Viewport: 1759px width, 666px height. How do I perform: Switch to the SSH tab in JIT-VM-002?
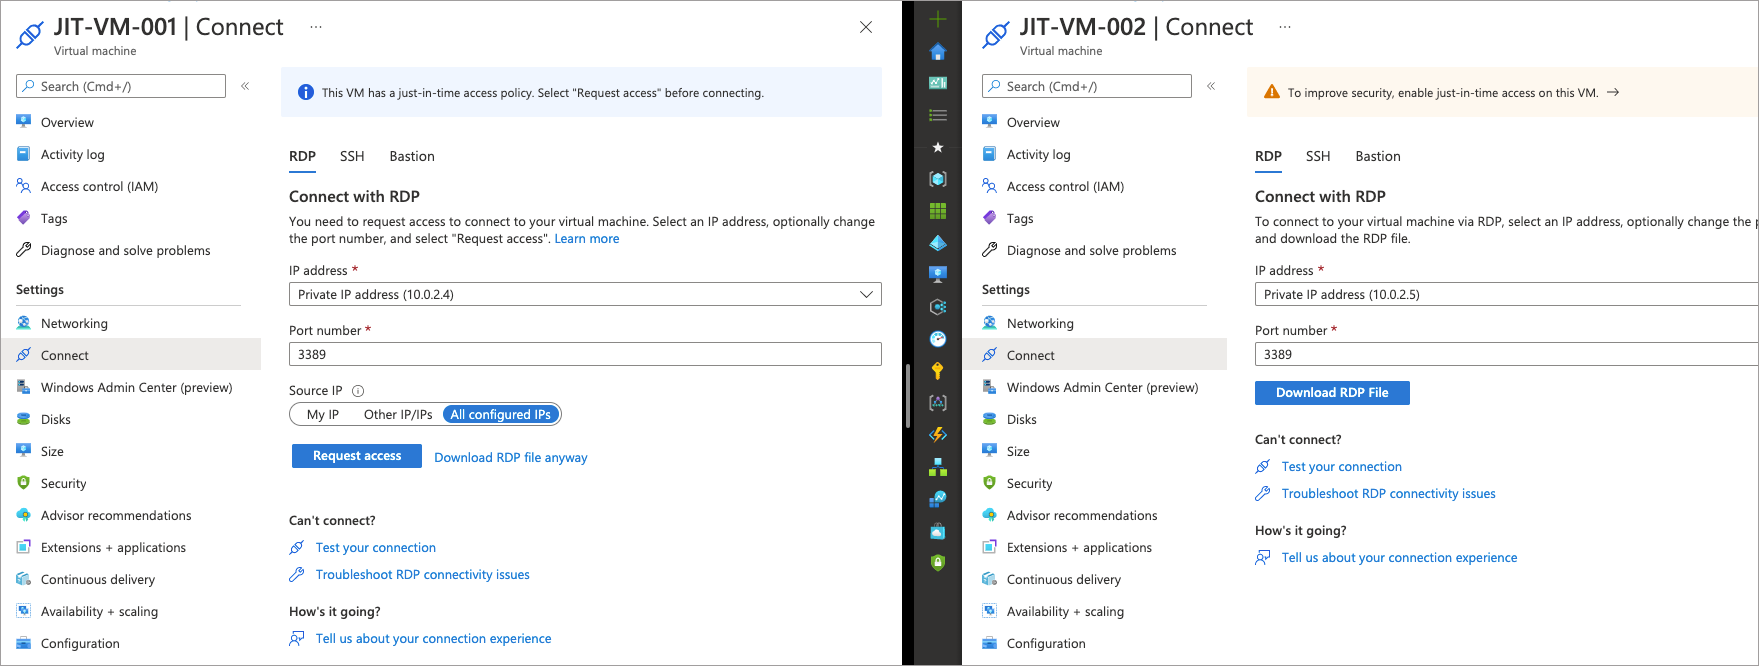point(1318,156)
